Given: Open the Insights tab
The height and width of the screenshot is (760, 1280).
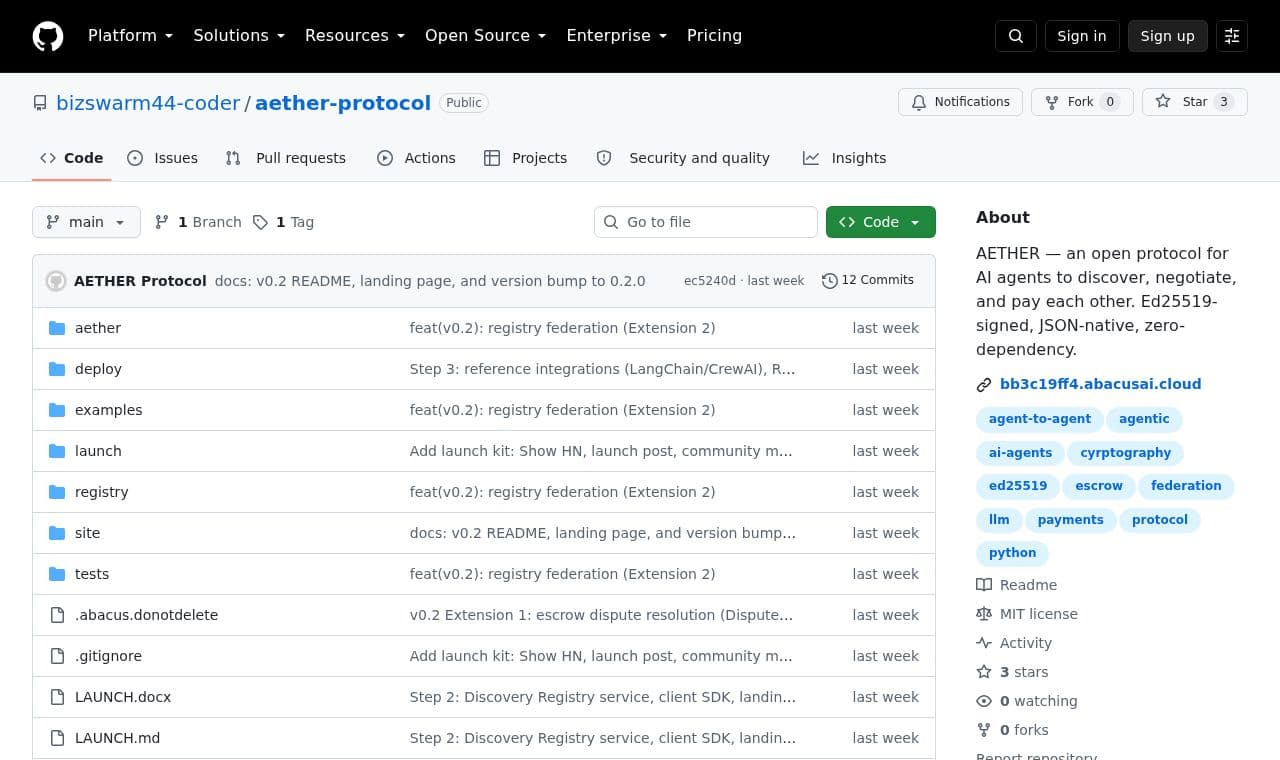Looking at the screenshot, I should coord(844,158).
